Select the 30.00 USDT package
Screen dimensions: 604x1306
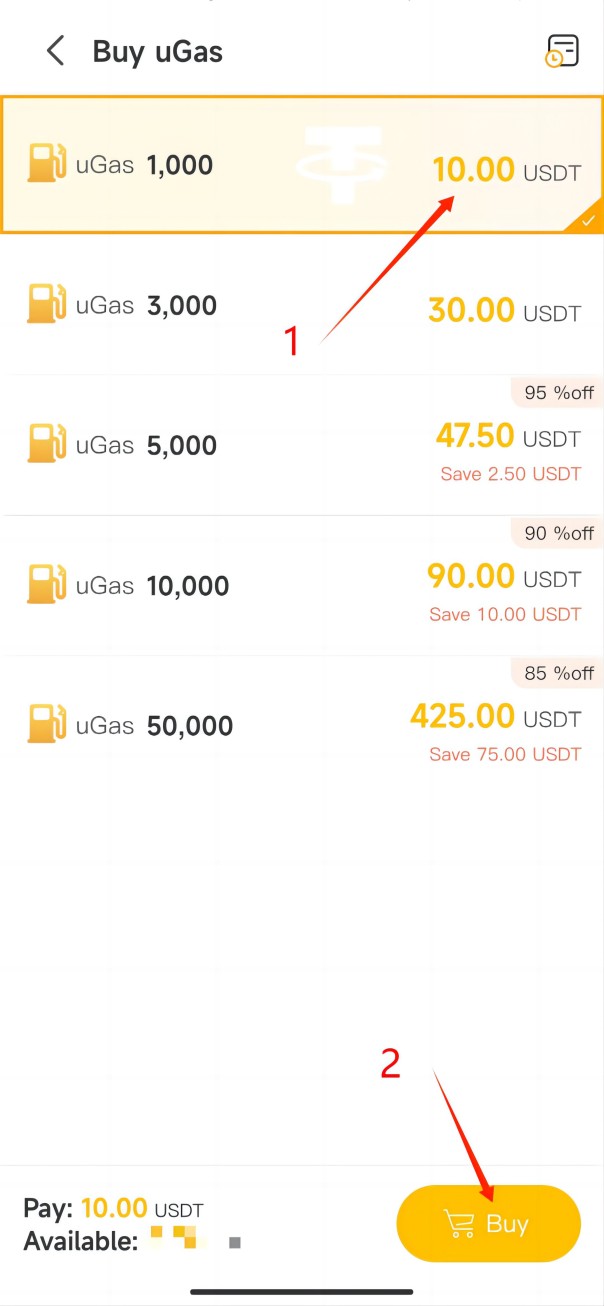click(471, 310)
